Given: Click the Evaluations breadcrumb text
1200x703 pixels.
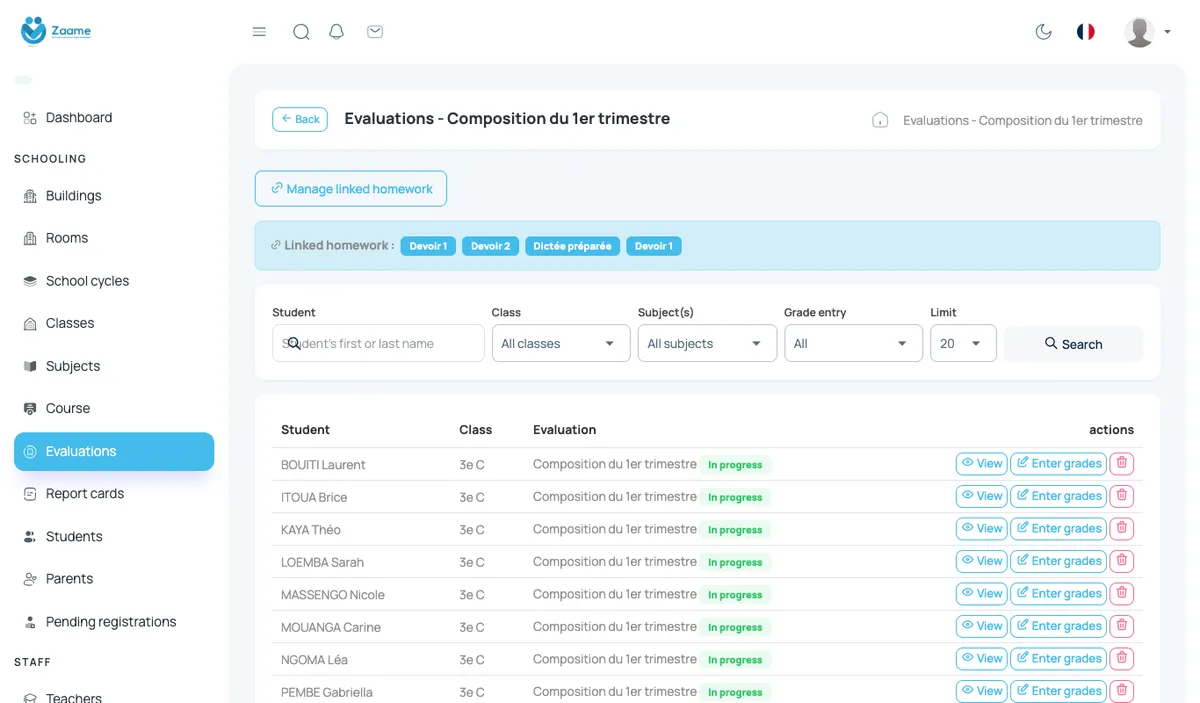Looking at the screenshot, I should point(1023,120).
